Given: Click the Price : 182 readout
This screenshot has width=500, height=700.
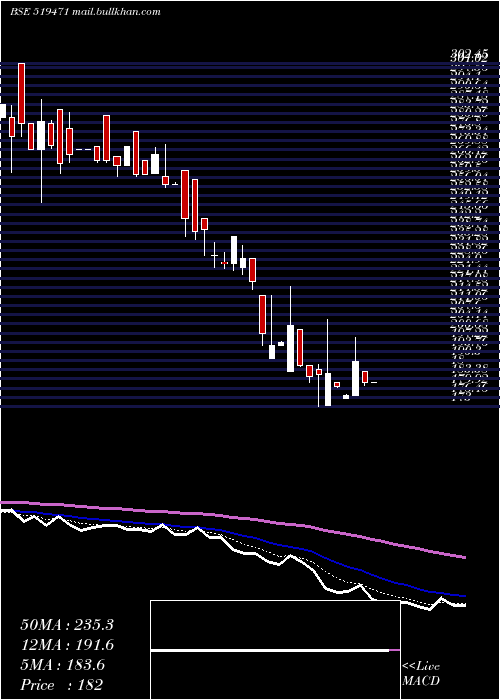Looking at the screenshot, I should point(62,684).
